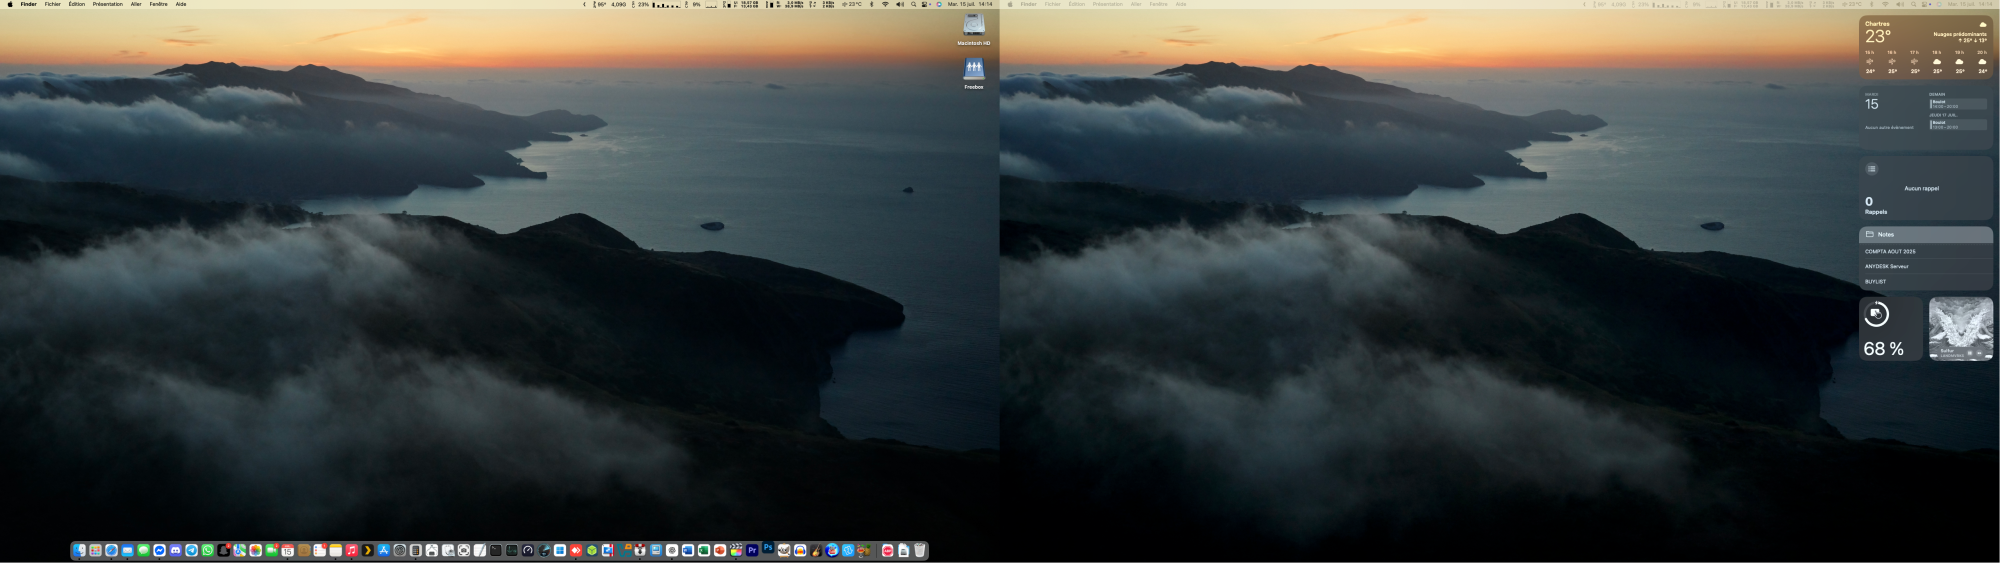Viewport: 2000px width, 563px height.
Task: Open the music album art widget
Action: [x=1961, y=328]
